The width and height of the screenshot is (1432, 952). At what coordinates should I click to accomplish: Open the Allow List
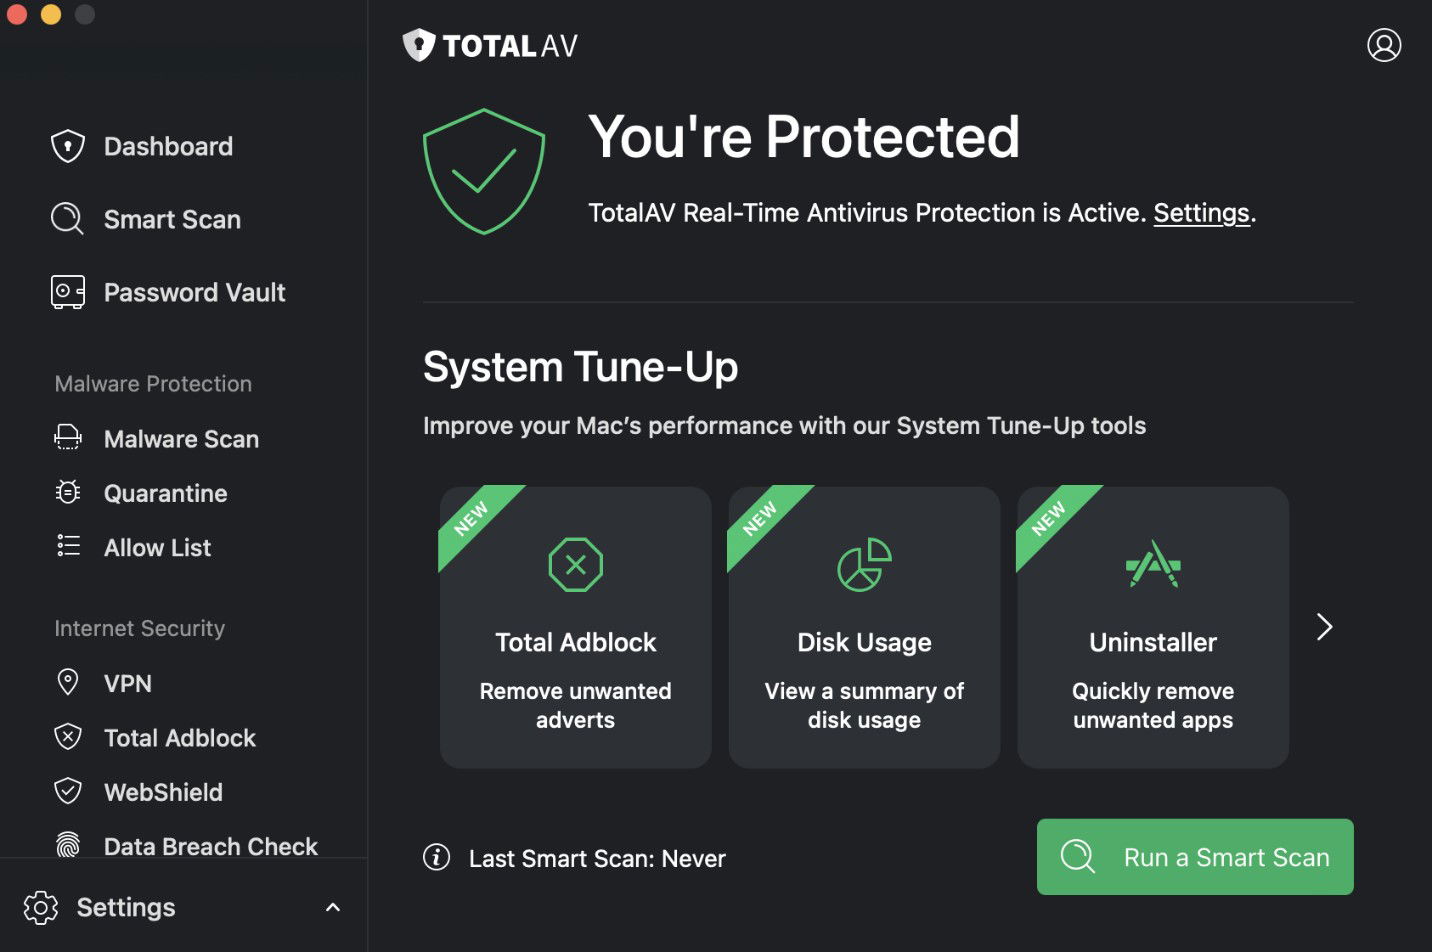(x=157, y=547)
